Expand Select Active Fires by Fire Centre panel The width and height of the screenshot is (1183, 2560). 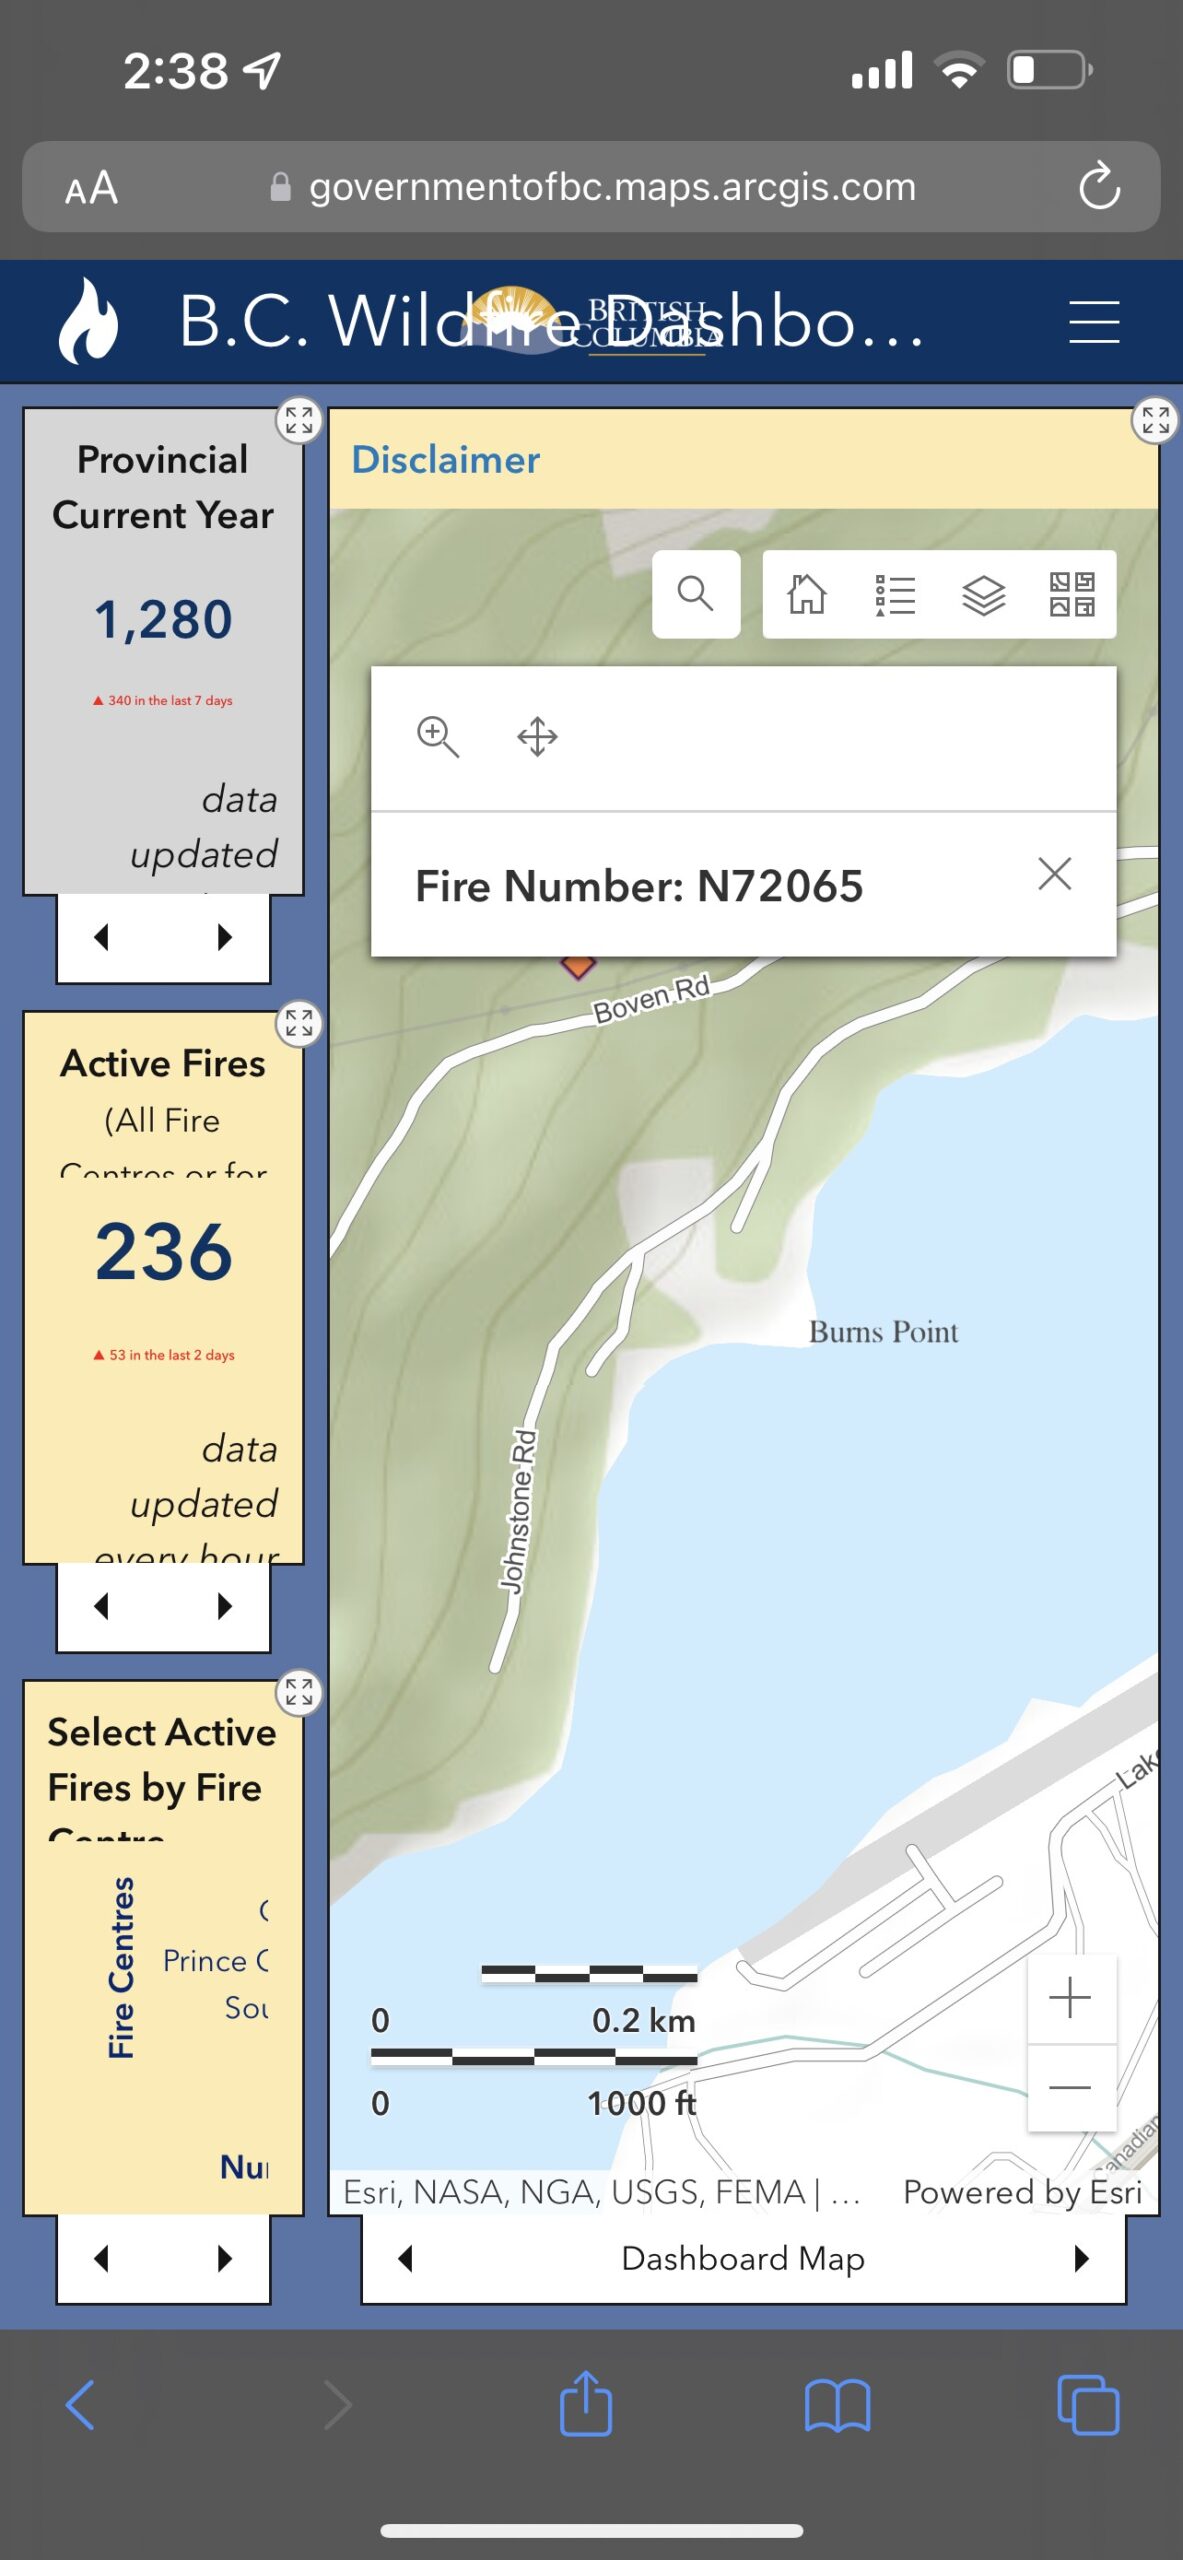point(299,1692)
